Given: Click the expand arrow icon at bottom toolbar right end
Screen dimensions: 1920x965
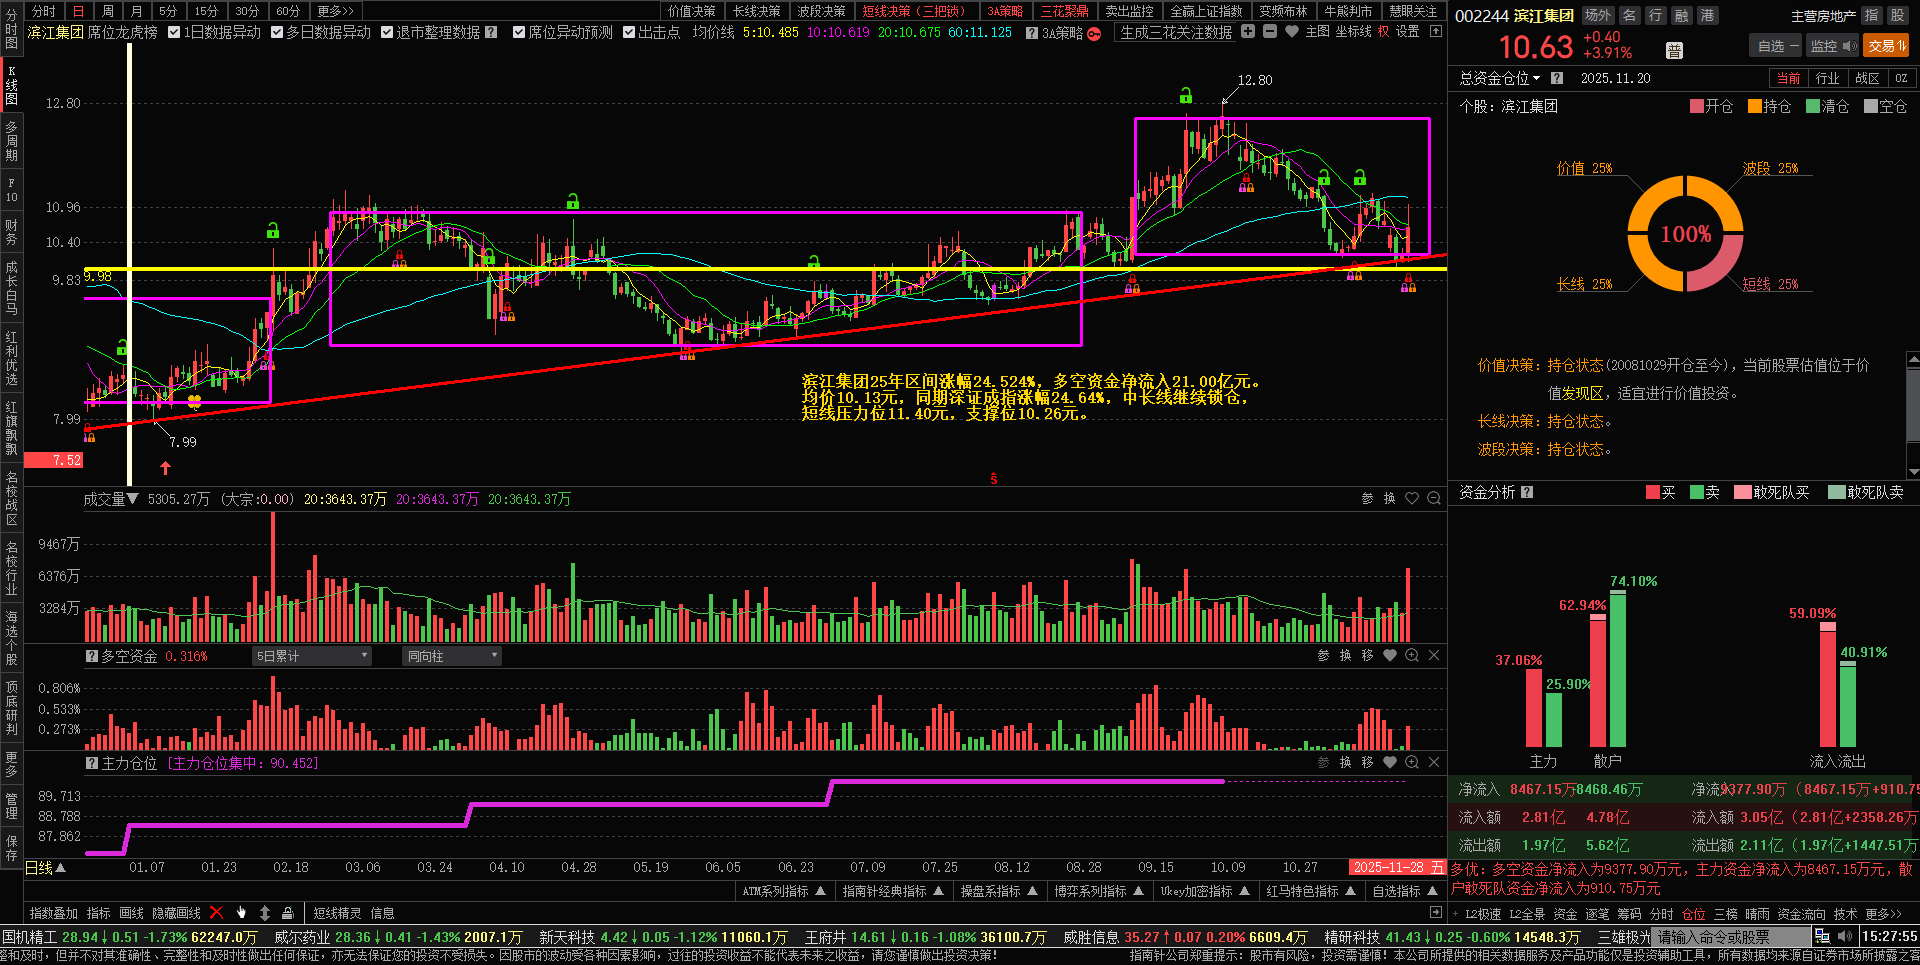Looking at the screenshot, I should pyautogui.click(x=1436, y=912).
